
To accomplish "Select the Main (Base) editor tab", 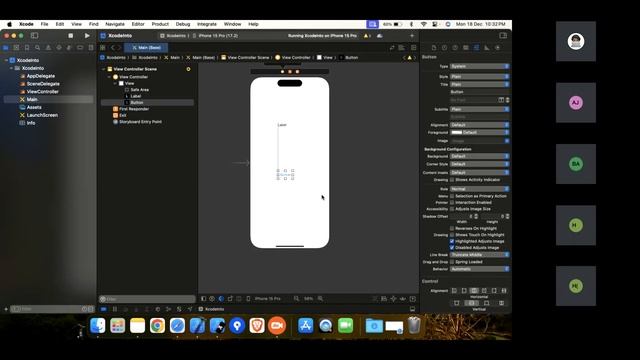I will coord(146,48).
